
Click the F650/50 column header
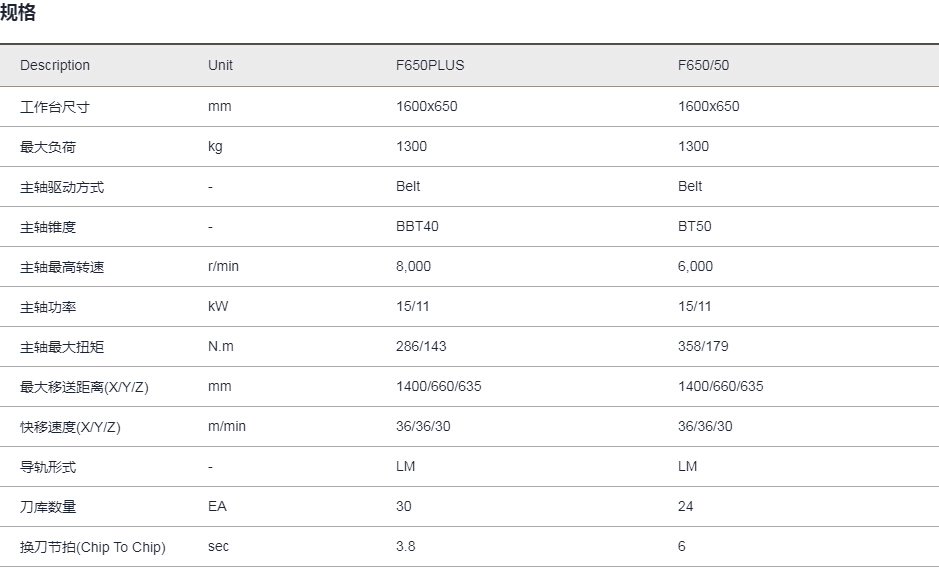coord(703,65)
